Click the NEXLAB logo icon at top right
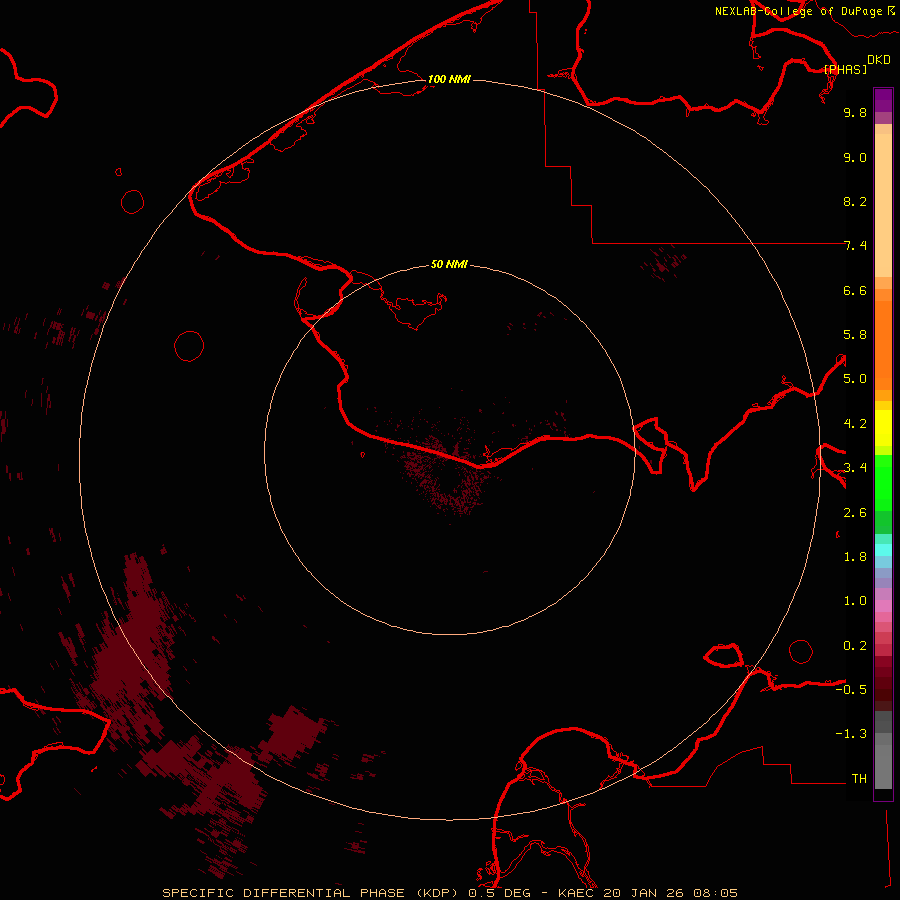Image resolution: width=900 pixels, height=900 pixels. coord(892,10)
